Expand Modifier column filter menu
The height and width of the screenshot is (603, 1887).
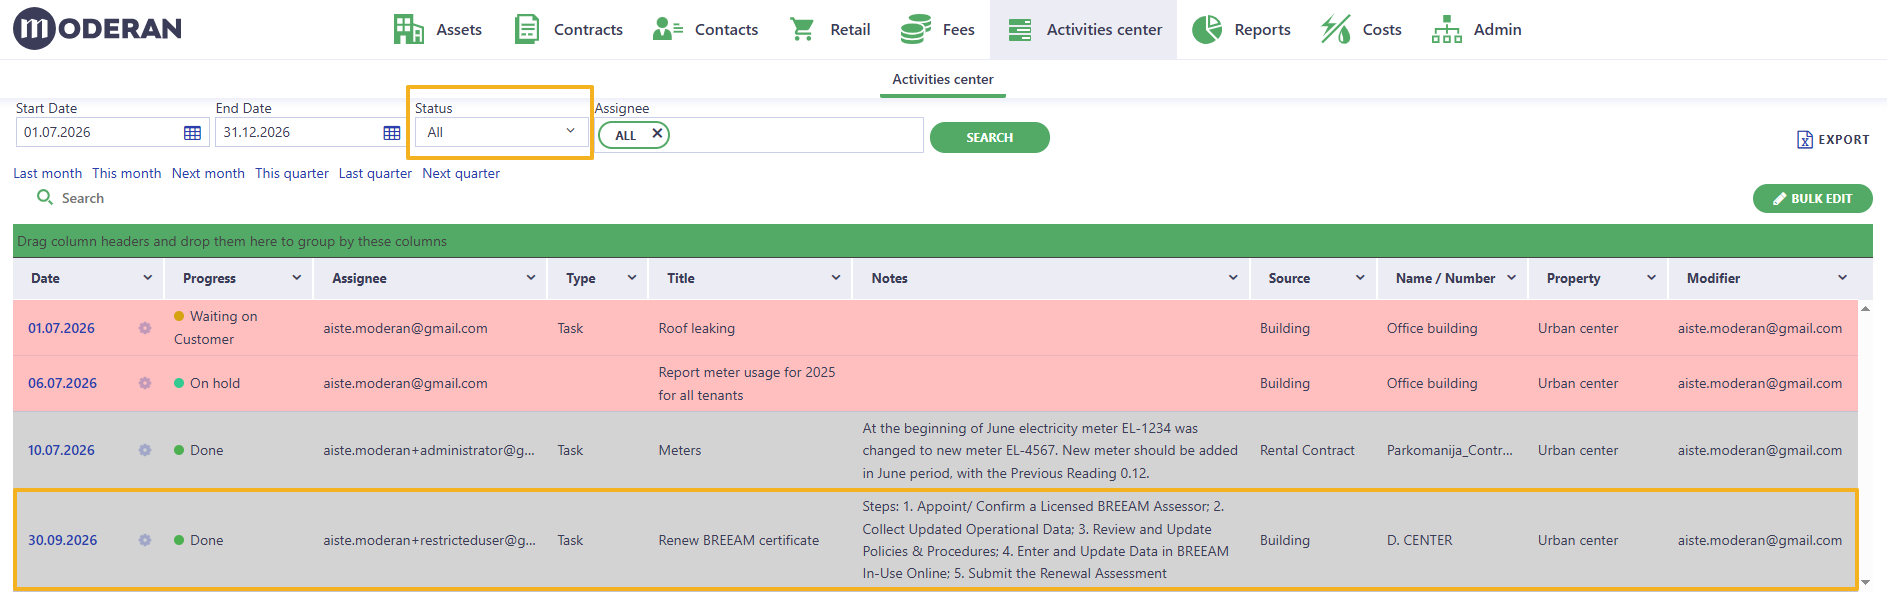[1842, 278]
